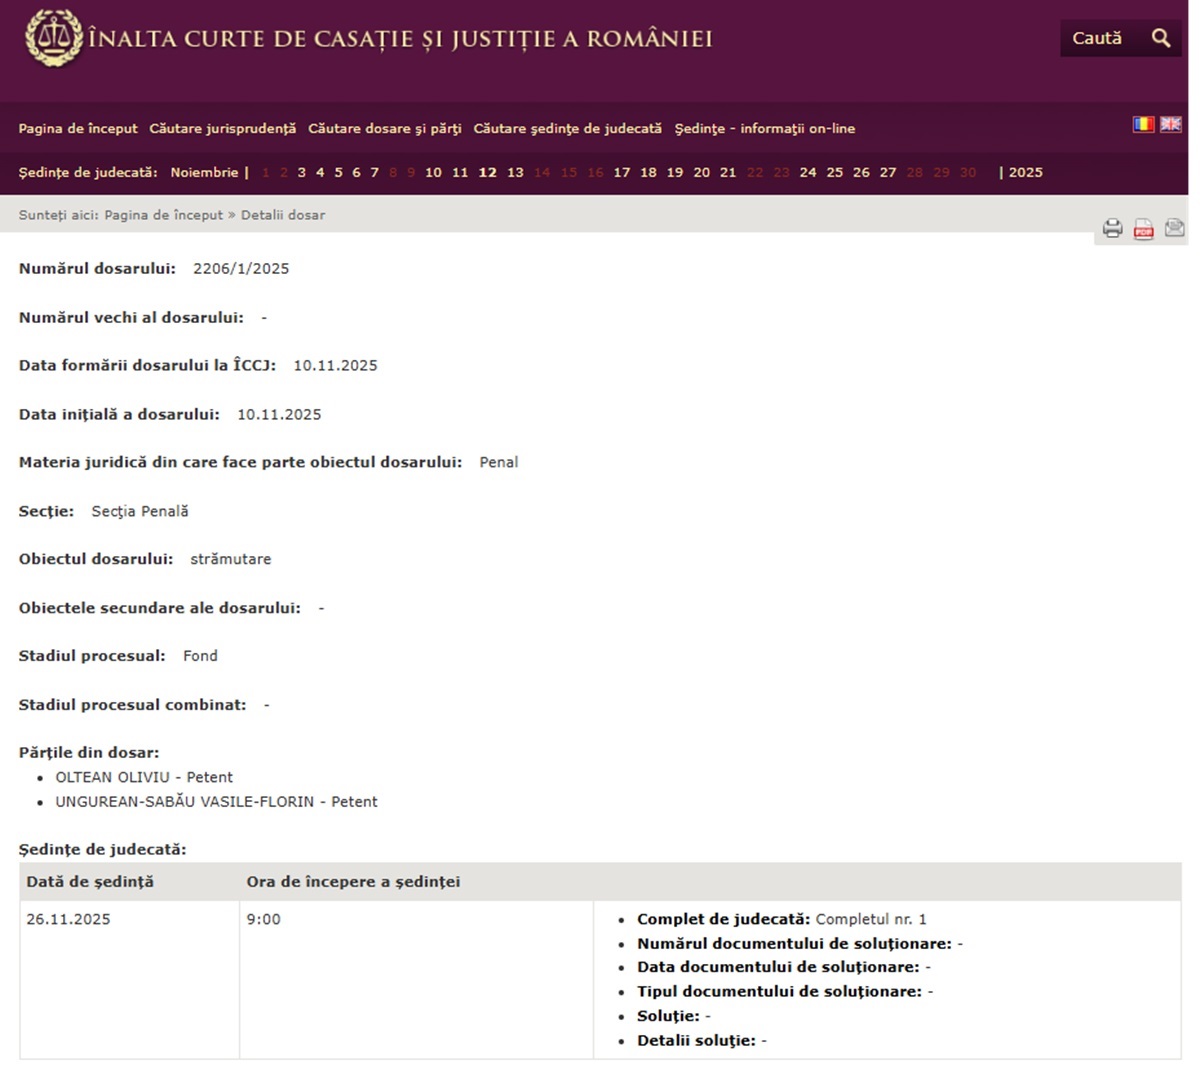1200x1074 pixels.
Task: Open Căutare ședințe de judecată menu
Action: coord(567,128)
